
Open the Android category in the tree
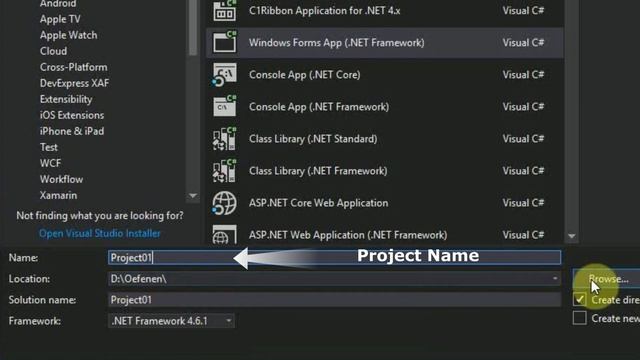(x=58, y=4)
